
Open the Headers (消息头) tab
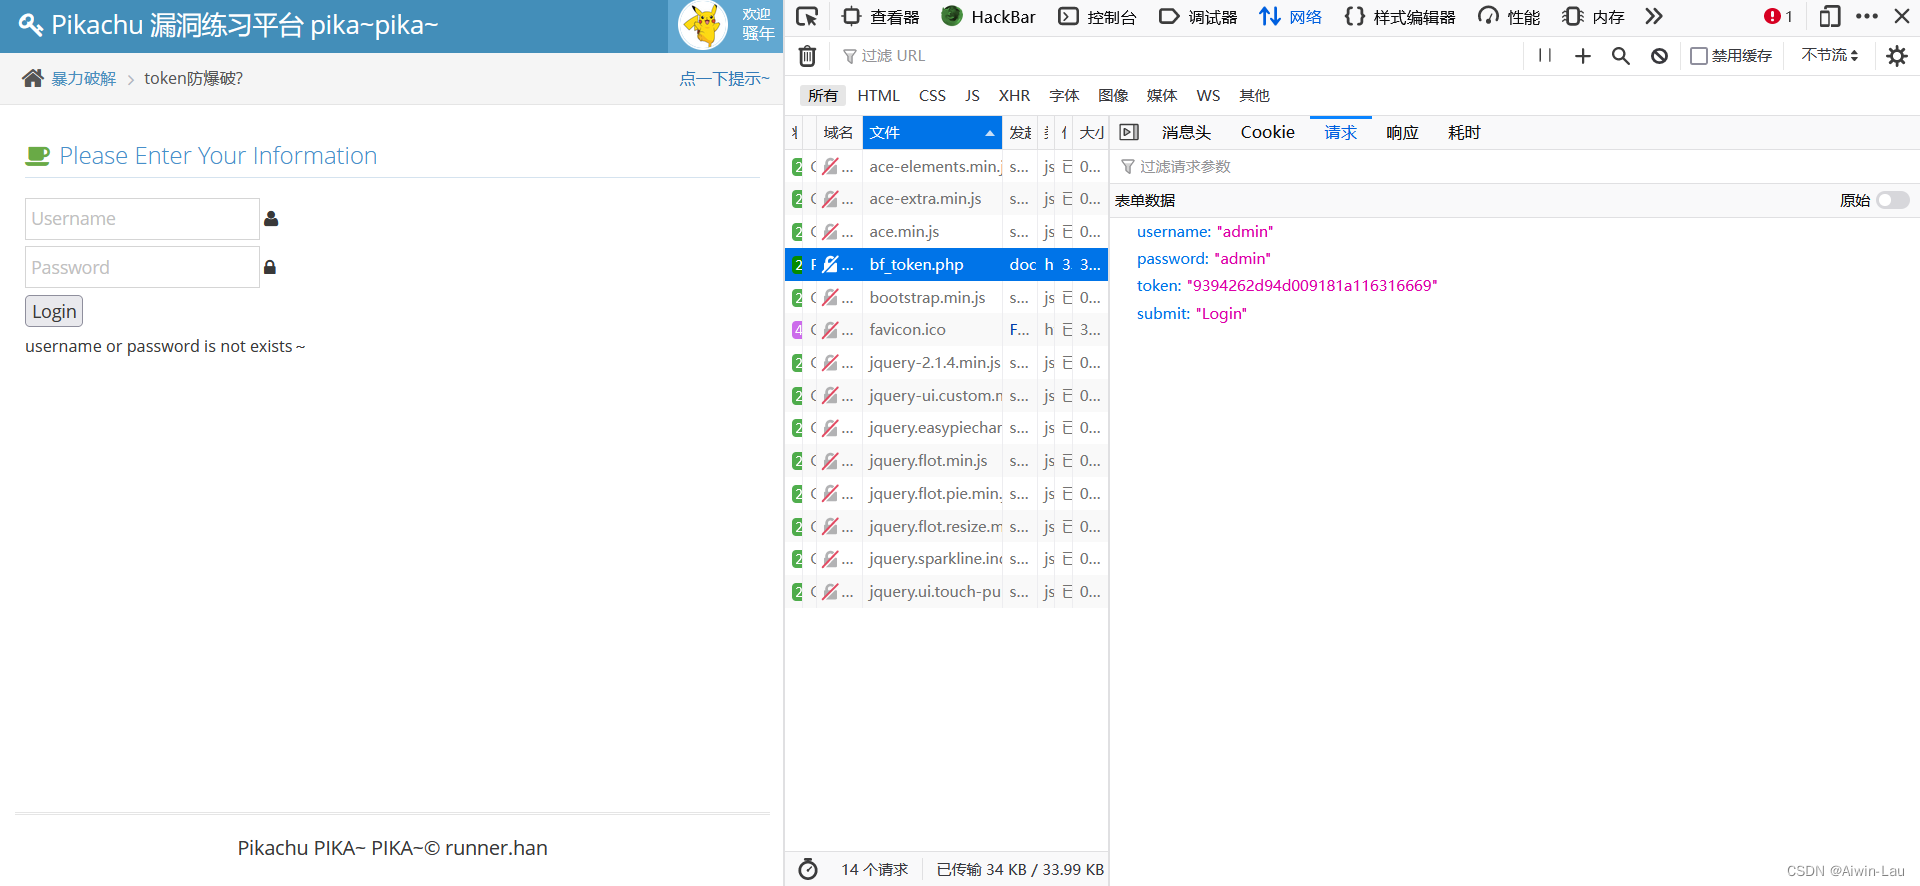1186,133
